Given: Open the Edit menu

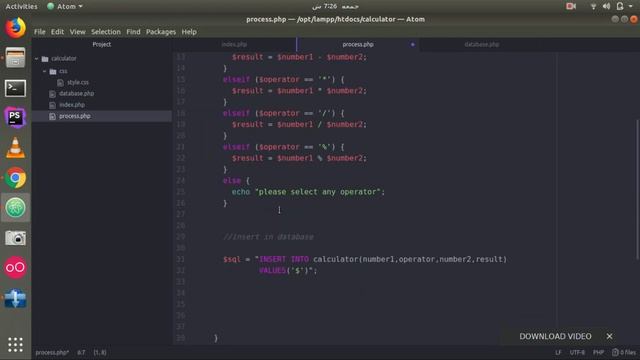Looking at the screenshot, I should (57, 31).
